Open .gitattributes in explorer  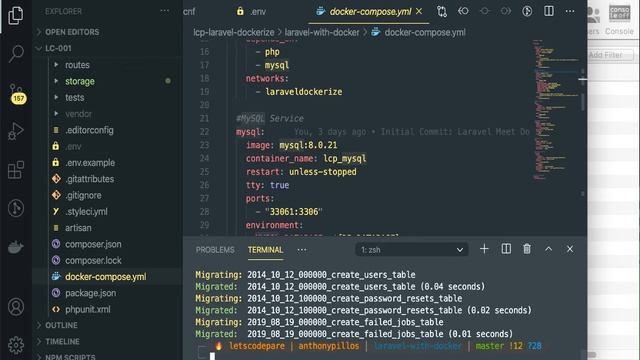click(x=89, y=179)
